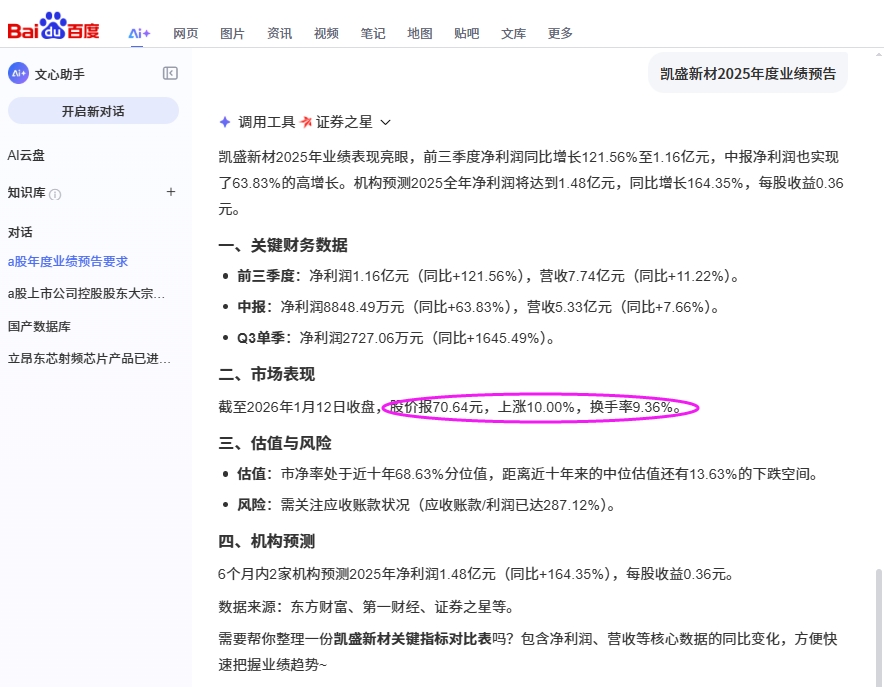Click the 对话 section label
The image size is (884, 687).
pos(20,233)
